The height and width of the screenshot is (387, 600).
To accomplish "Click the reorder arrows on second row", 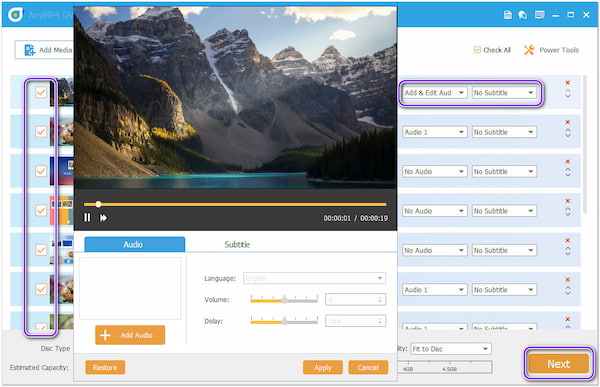I will click(568, 133).
